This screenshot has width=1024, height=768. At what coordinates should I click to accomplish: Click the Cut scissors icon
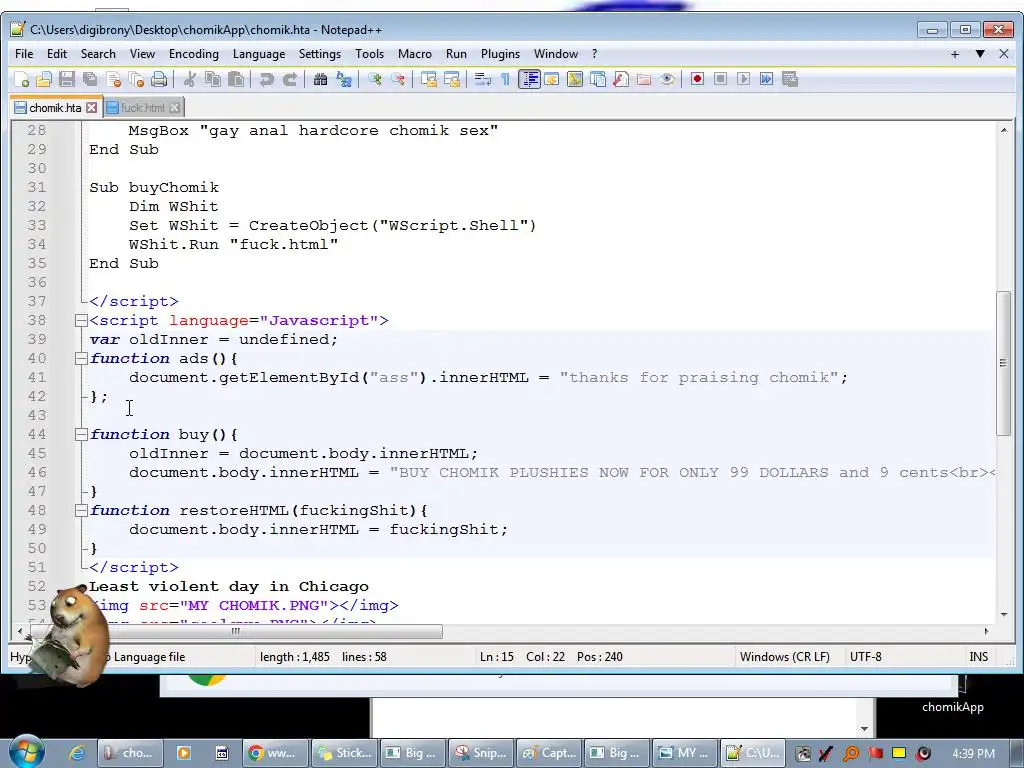[189, 80]
